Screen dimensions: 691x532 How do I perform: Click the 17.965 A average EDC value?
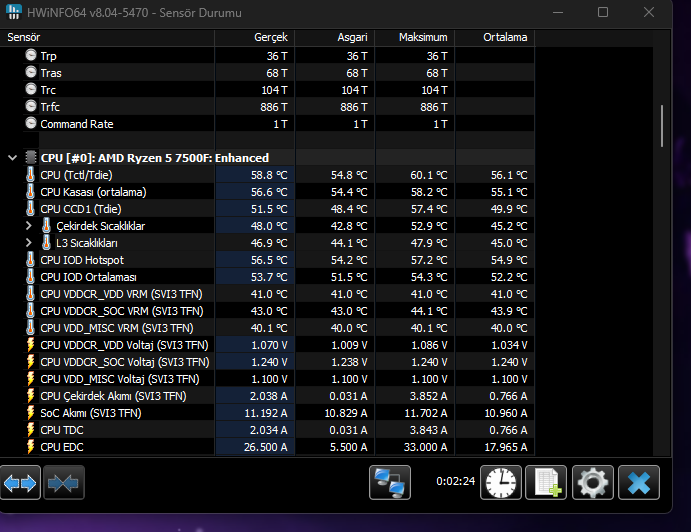[x=506, y=447]
